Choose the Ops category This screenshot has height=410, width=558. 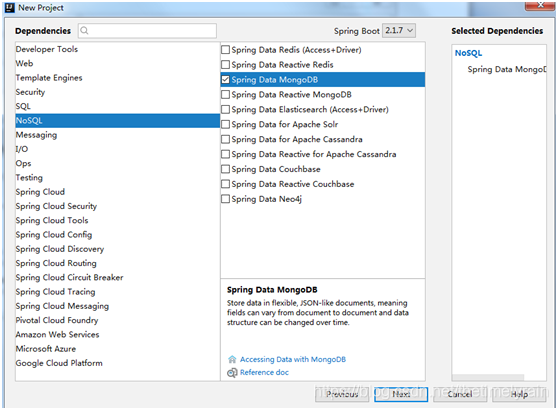pos(117,163)
